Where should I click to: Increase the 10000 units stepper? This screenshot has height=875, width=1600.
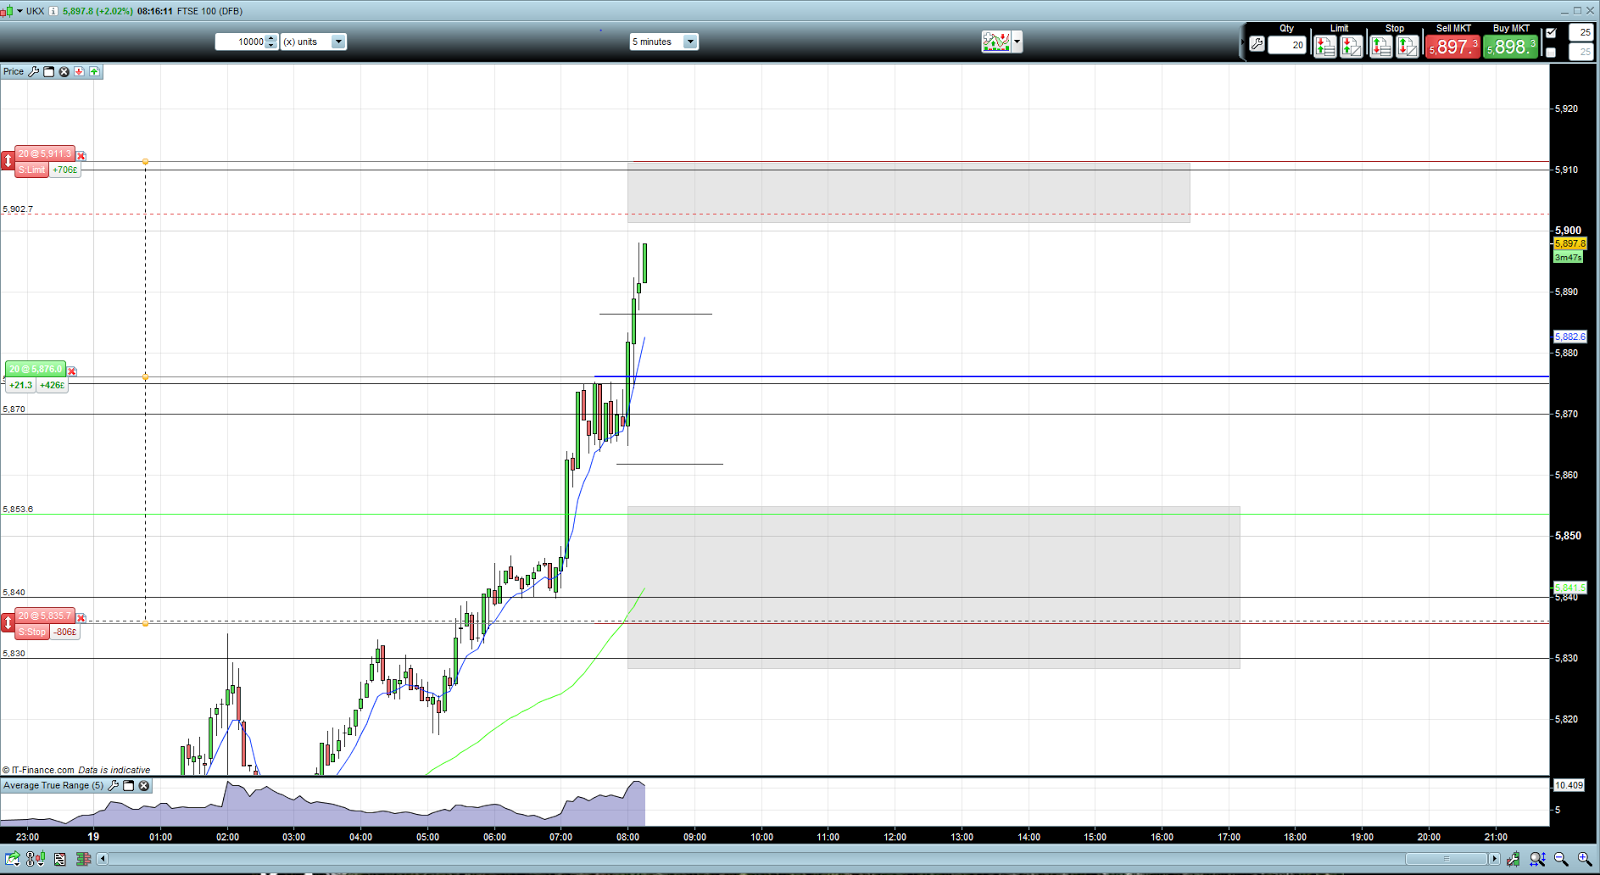point(271,38)
